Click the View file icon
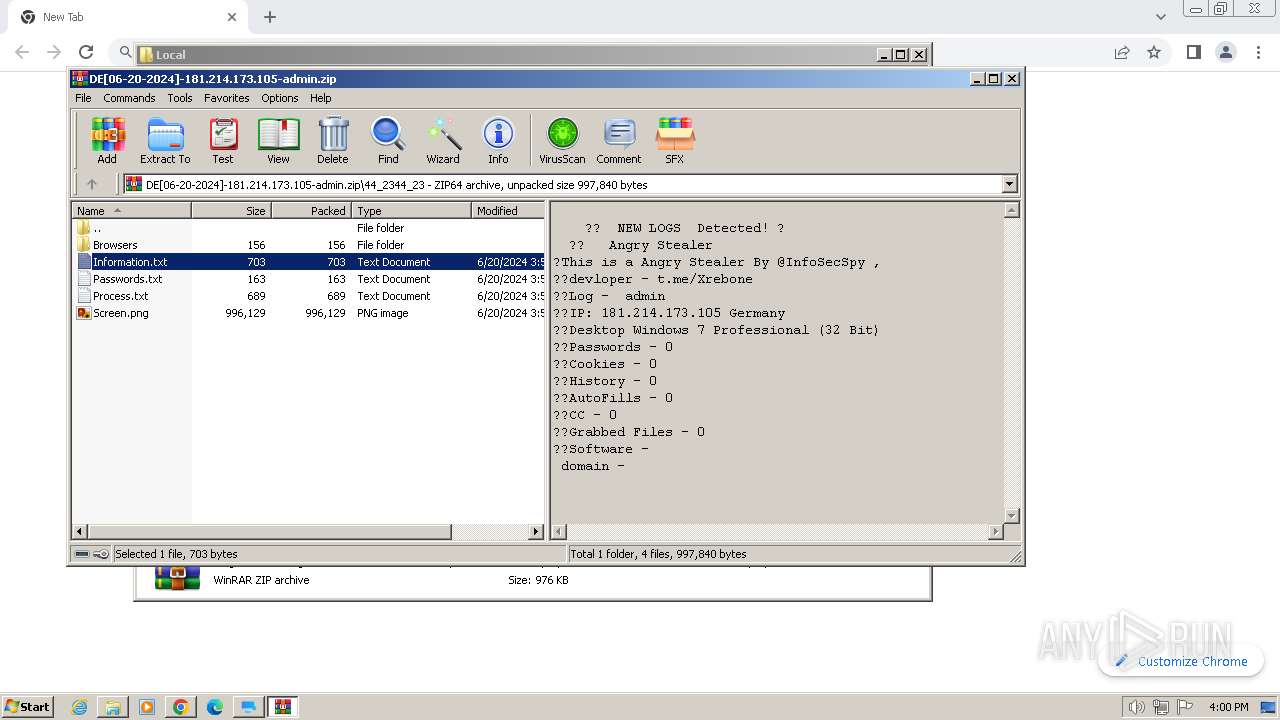The image size is (1280, 720). tap(278, 140)
